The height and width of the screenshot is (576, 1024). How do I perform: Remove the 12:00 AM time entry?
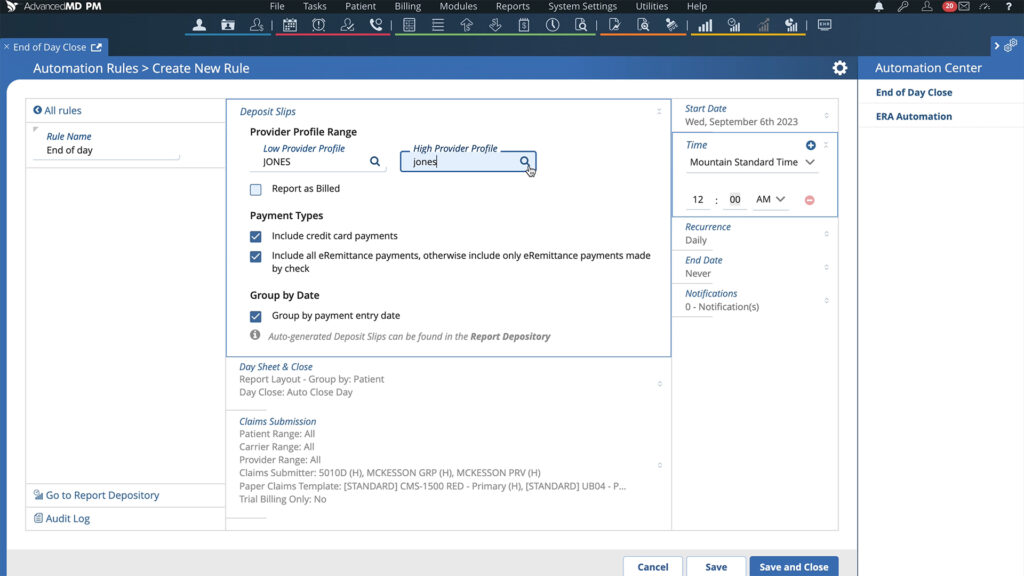point(809,200)
